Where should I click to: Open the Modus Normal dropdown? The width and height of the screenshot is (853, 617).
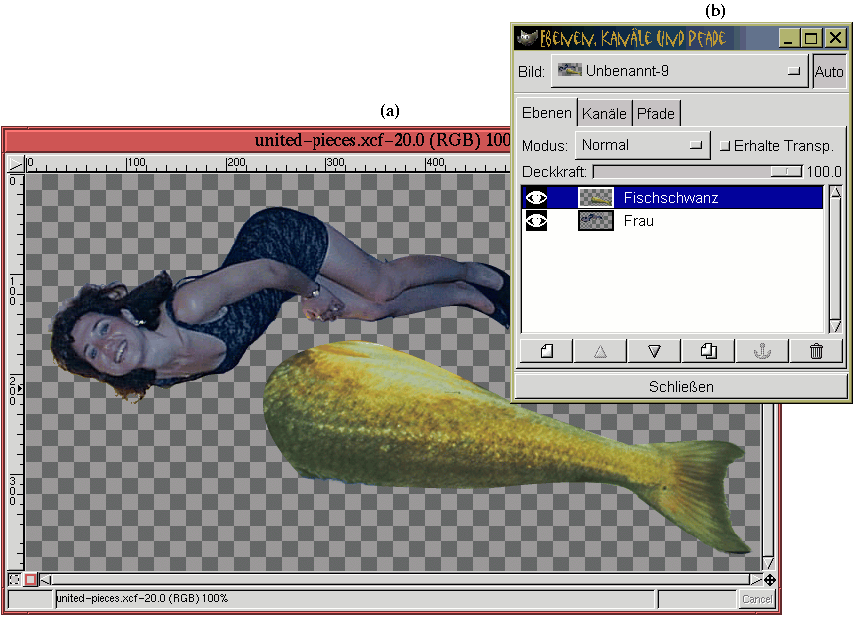point(642,145)
